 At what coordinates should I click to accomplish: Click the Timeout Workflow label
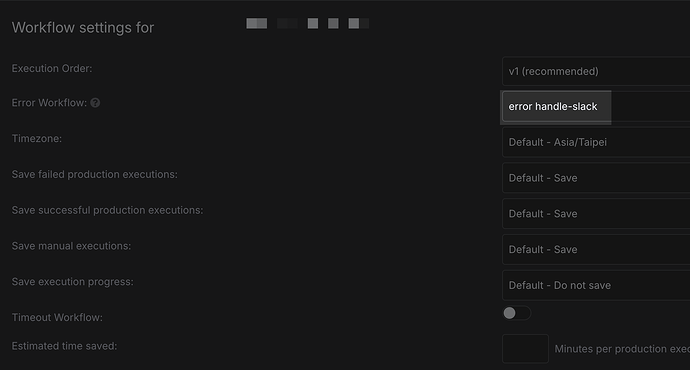pyautogui.click(x=57, y=317)
